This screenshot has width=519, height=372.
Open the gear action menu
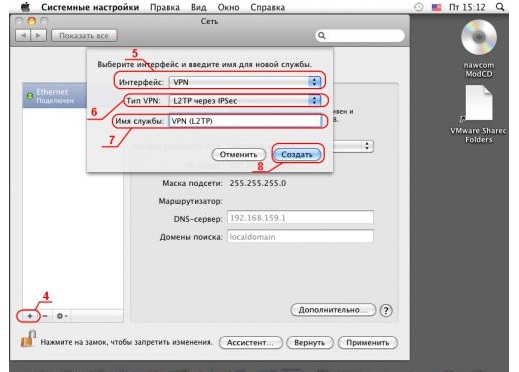(62, 316)
